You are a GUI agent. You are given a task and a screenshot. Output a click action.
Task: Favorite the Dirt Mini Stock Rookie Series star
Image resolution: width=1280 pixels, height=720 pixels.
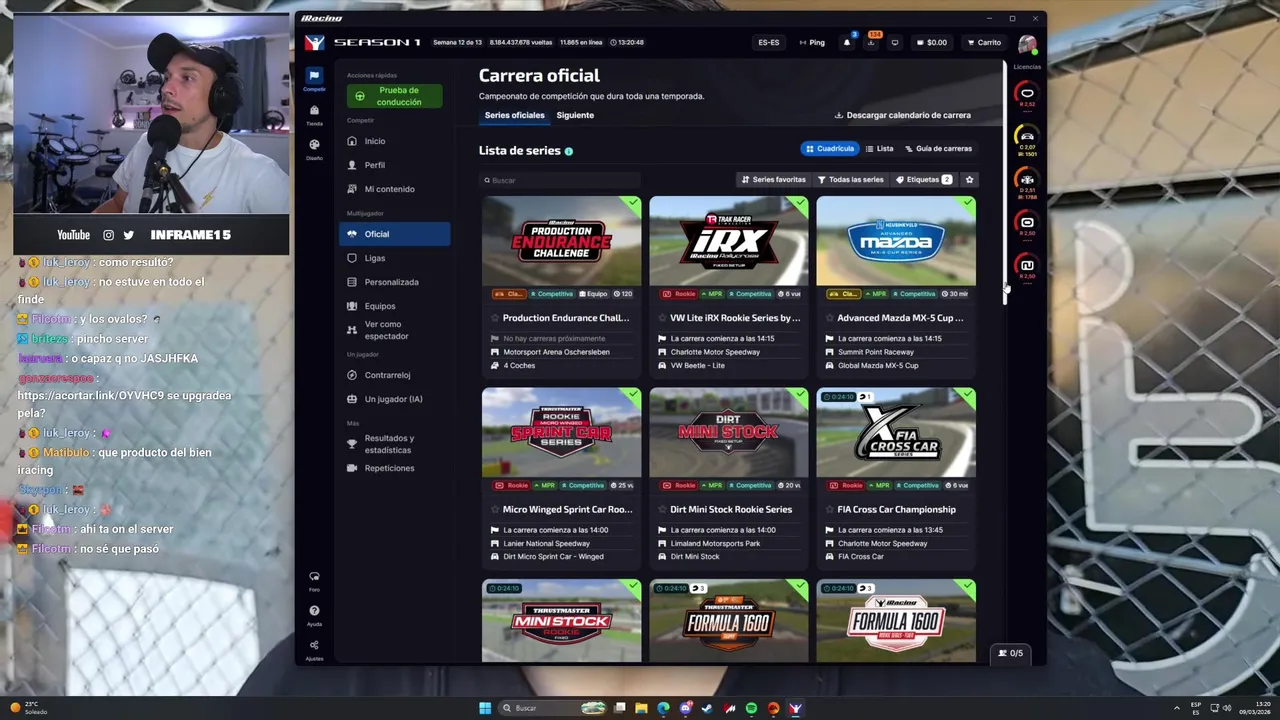tap(662, 509)
